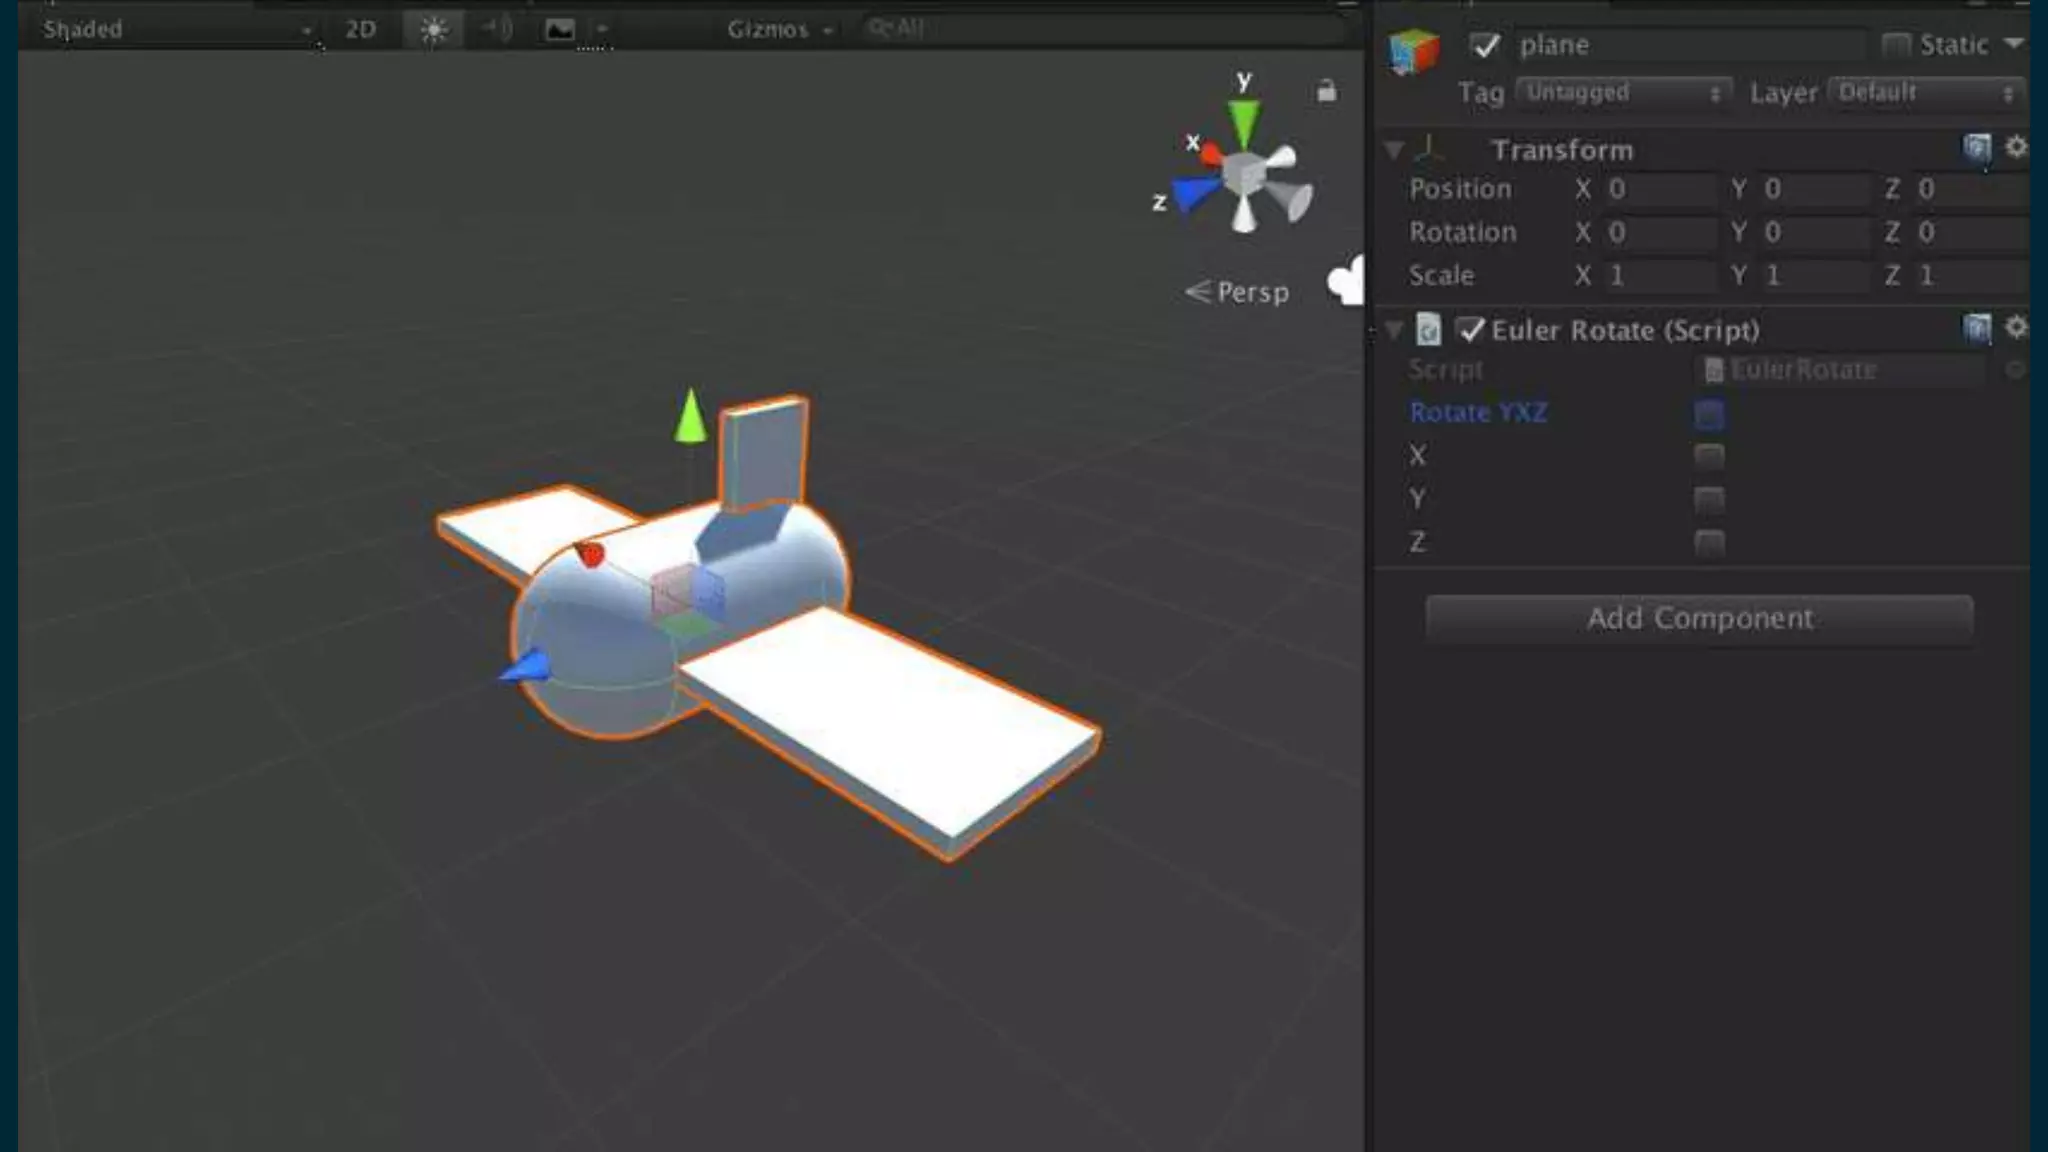
Task: Open Euler Rotate help book icon
Action: pos(1977,329)
